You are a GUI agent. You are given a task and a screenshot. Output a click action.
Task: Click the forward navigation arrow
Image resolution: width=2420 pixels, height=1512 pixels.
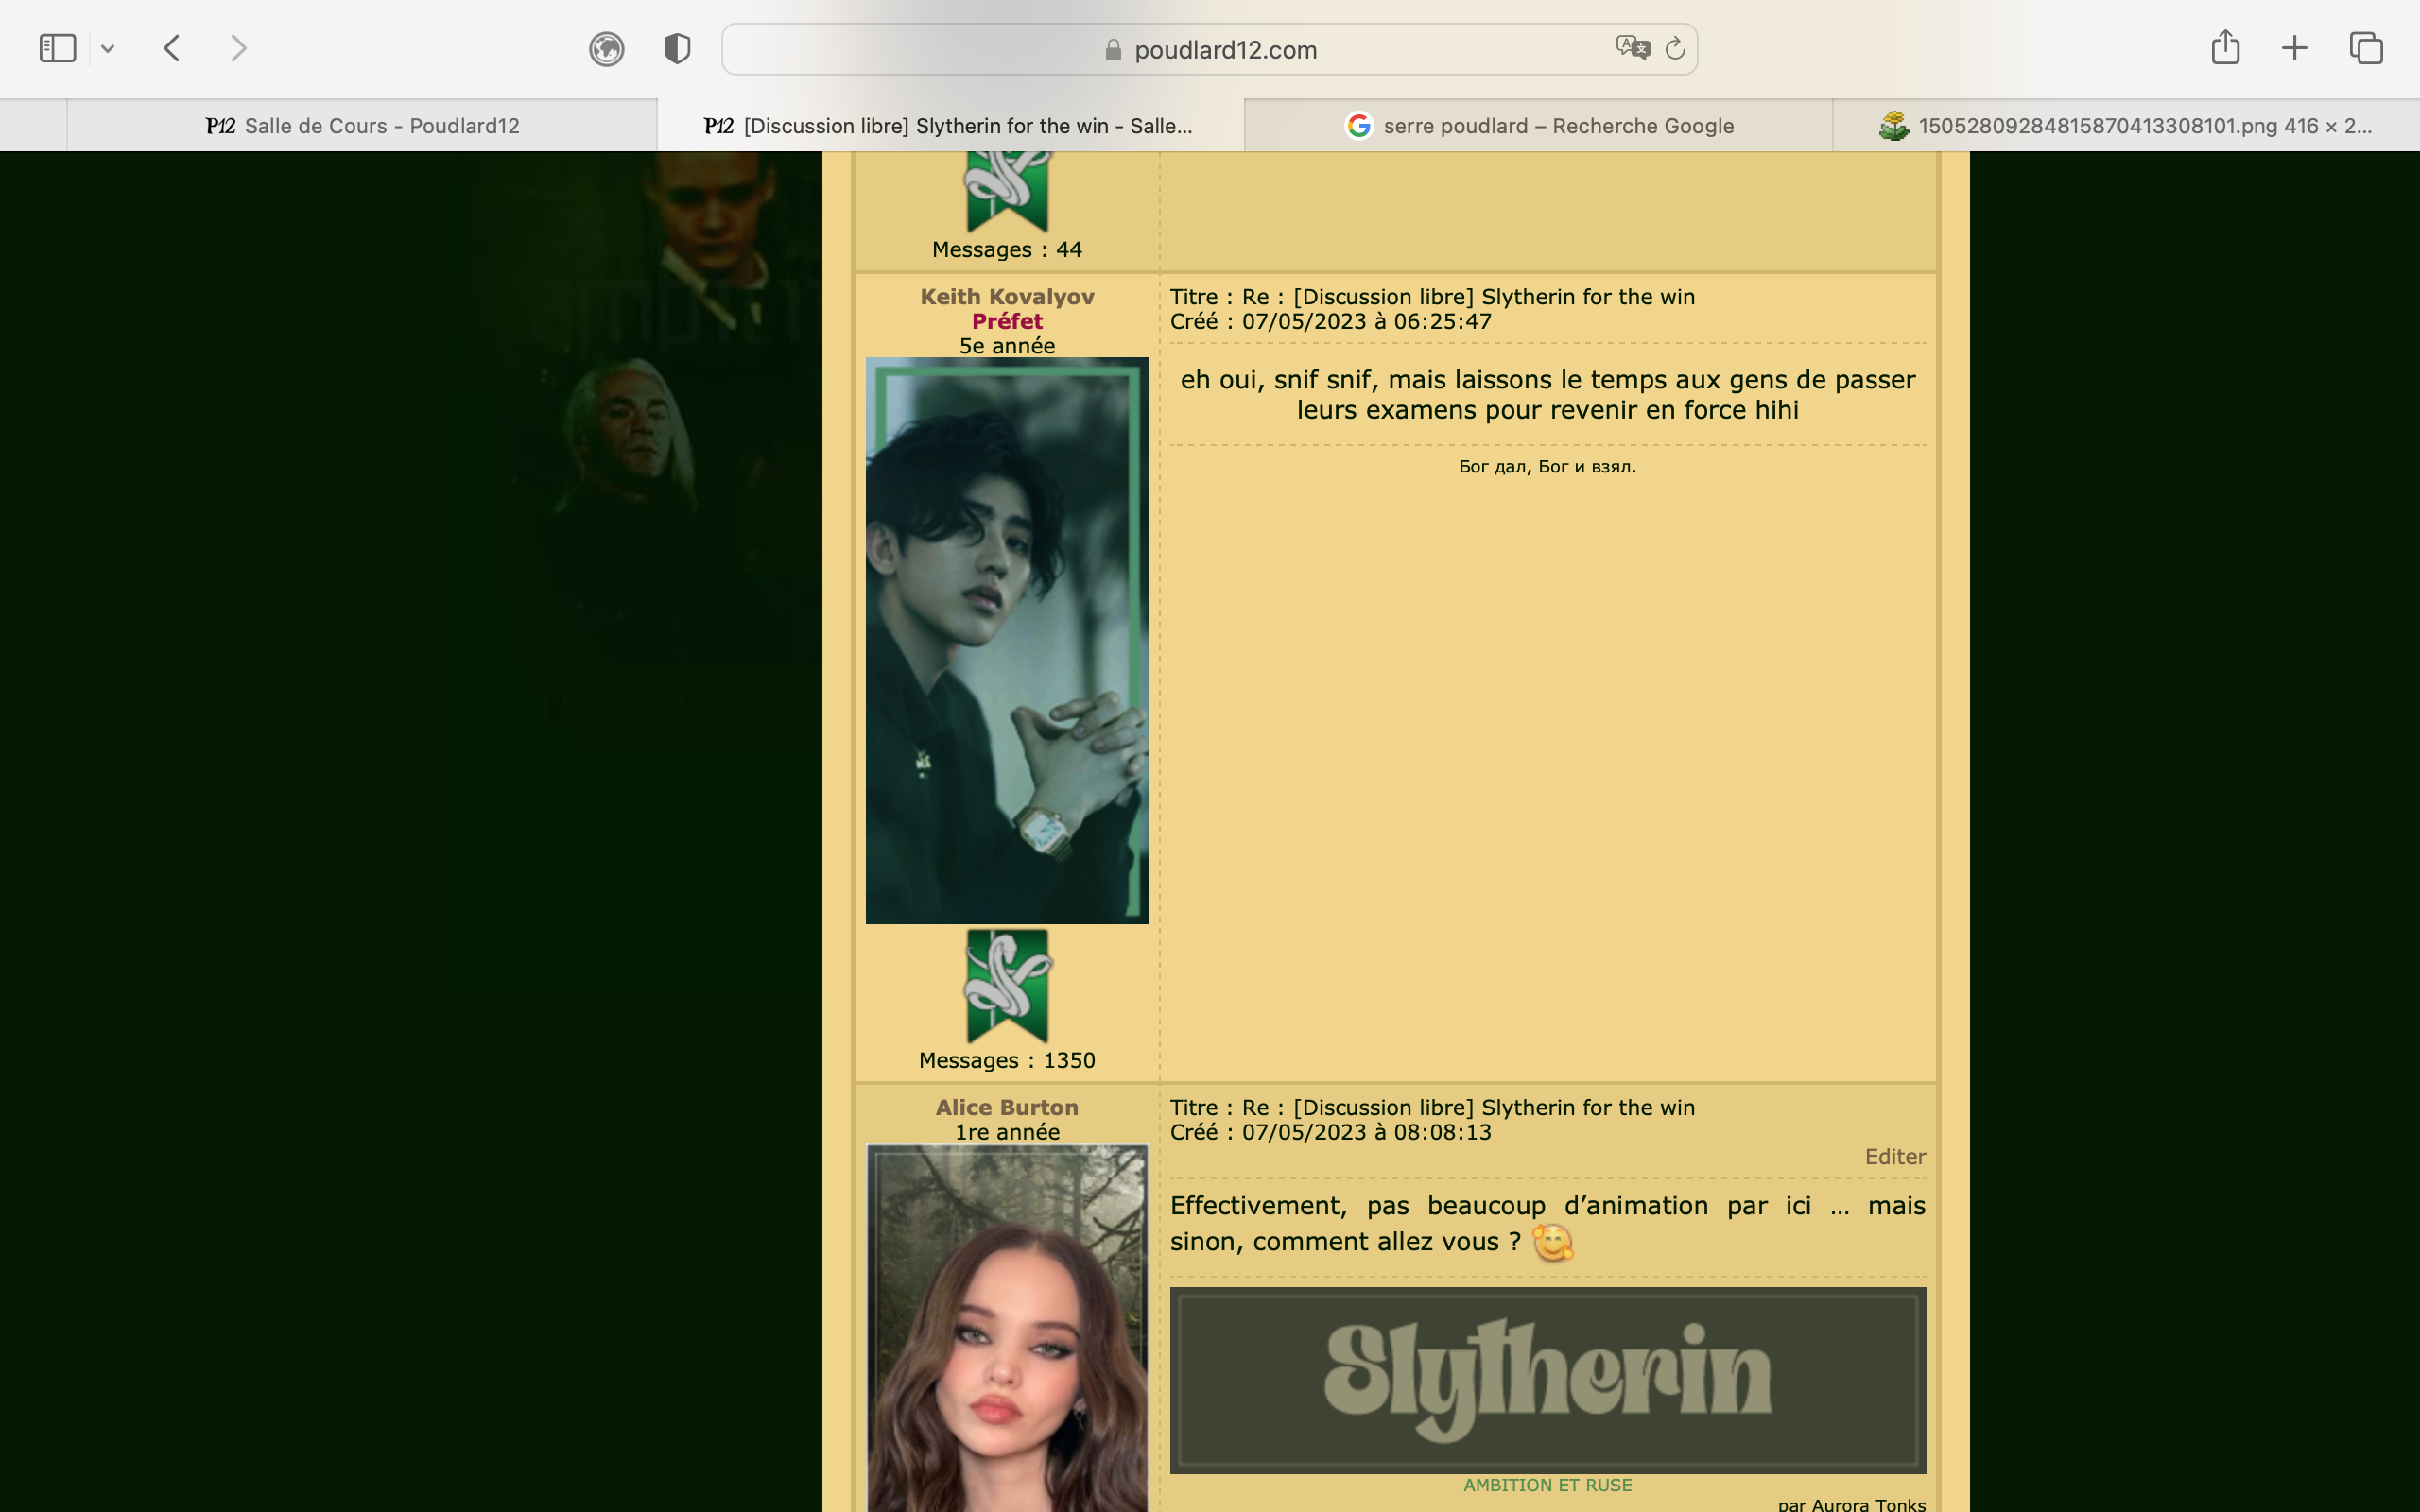coord(238,48)
